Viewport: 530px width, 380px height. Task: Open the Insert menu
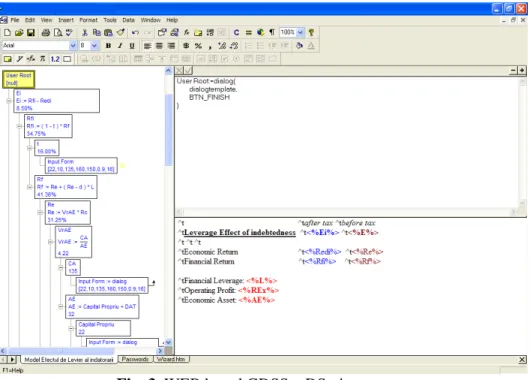coord(66,20)
